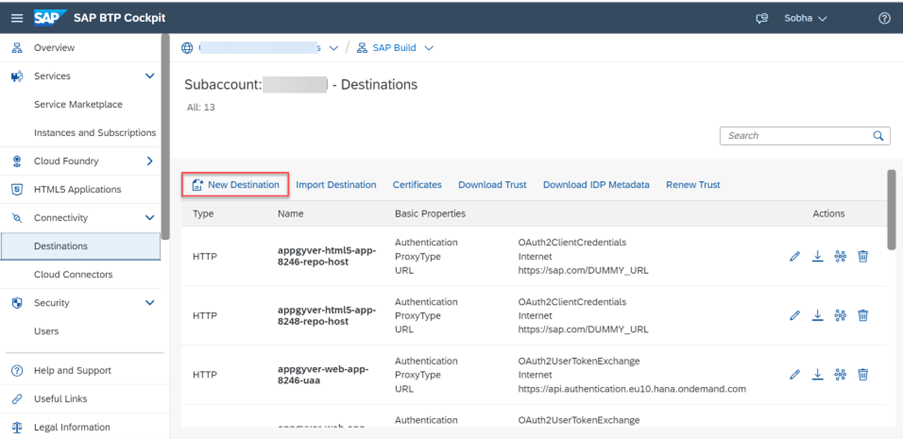Delete appgyver-html5-app-8248-repo-host destination

point(863,315)
